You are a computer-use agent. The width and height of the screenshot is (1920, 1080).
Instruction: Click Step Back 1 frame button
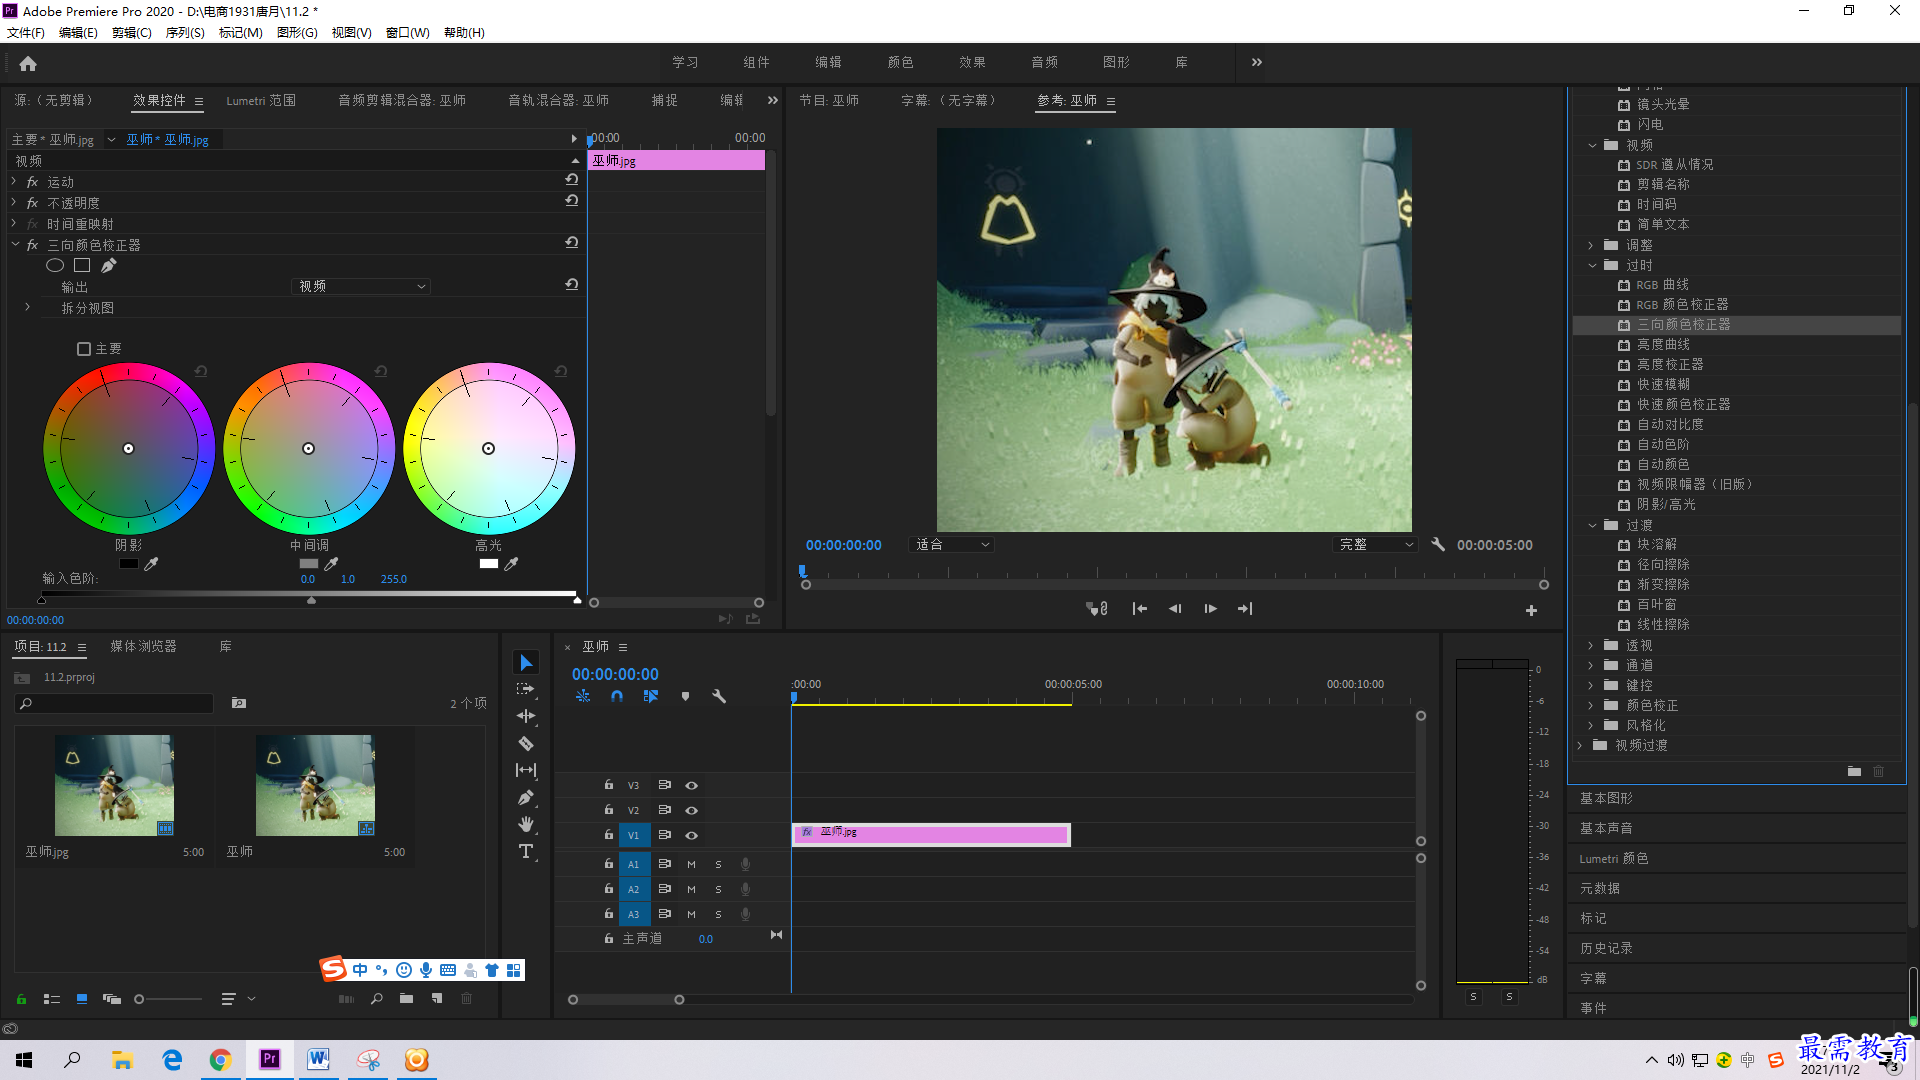click(x=1175, y=609)
